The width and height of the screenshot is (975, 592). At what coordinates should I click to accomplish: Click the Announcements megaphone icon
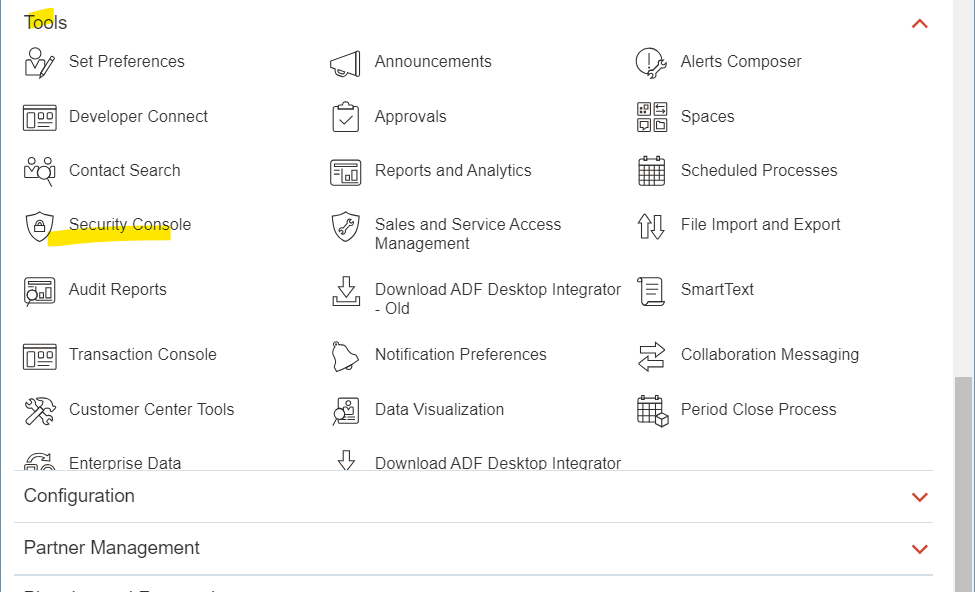[x=345, y=63]
